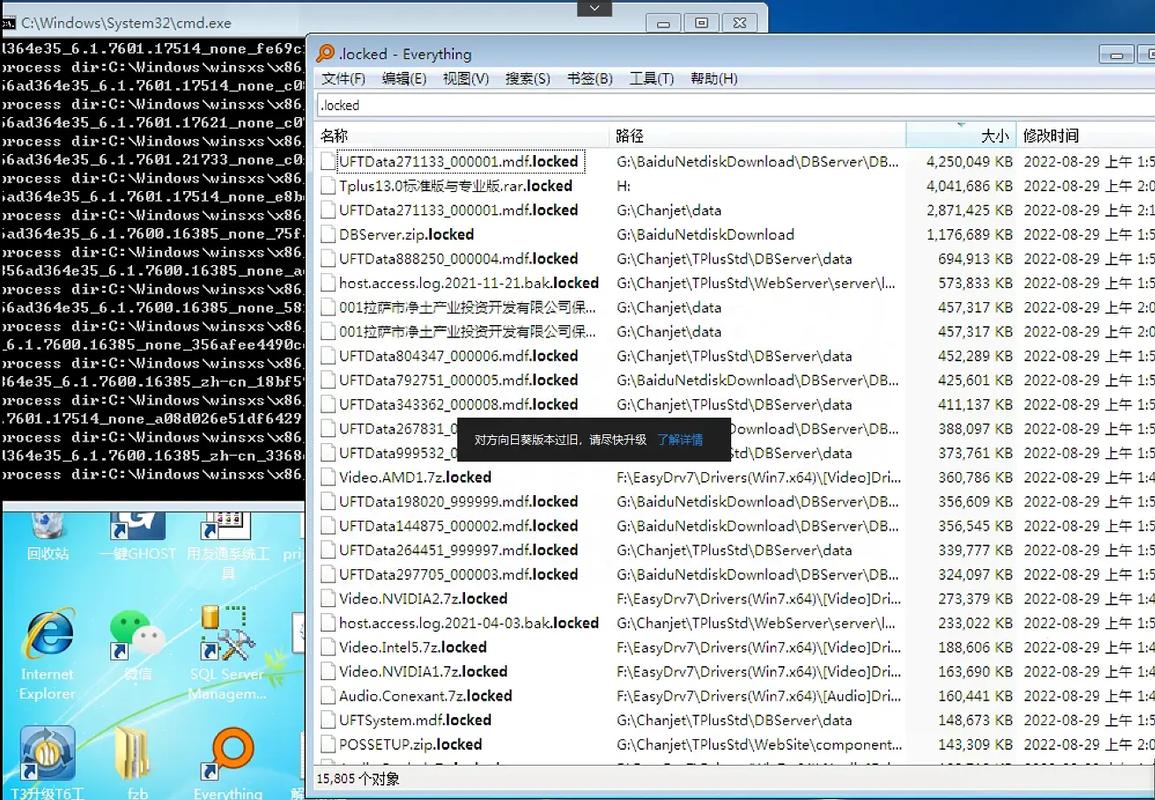1155x800 pixels.
Task: Sort results by 大小 column header
Action: (x=961, y=136)
